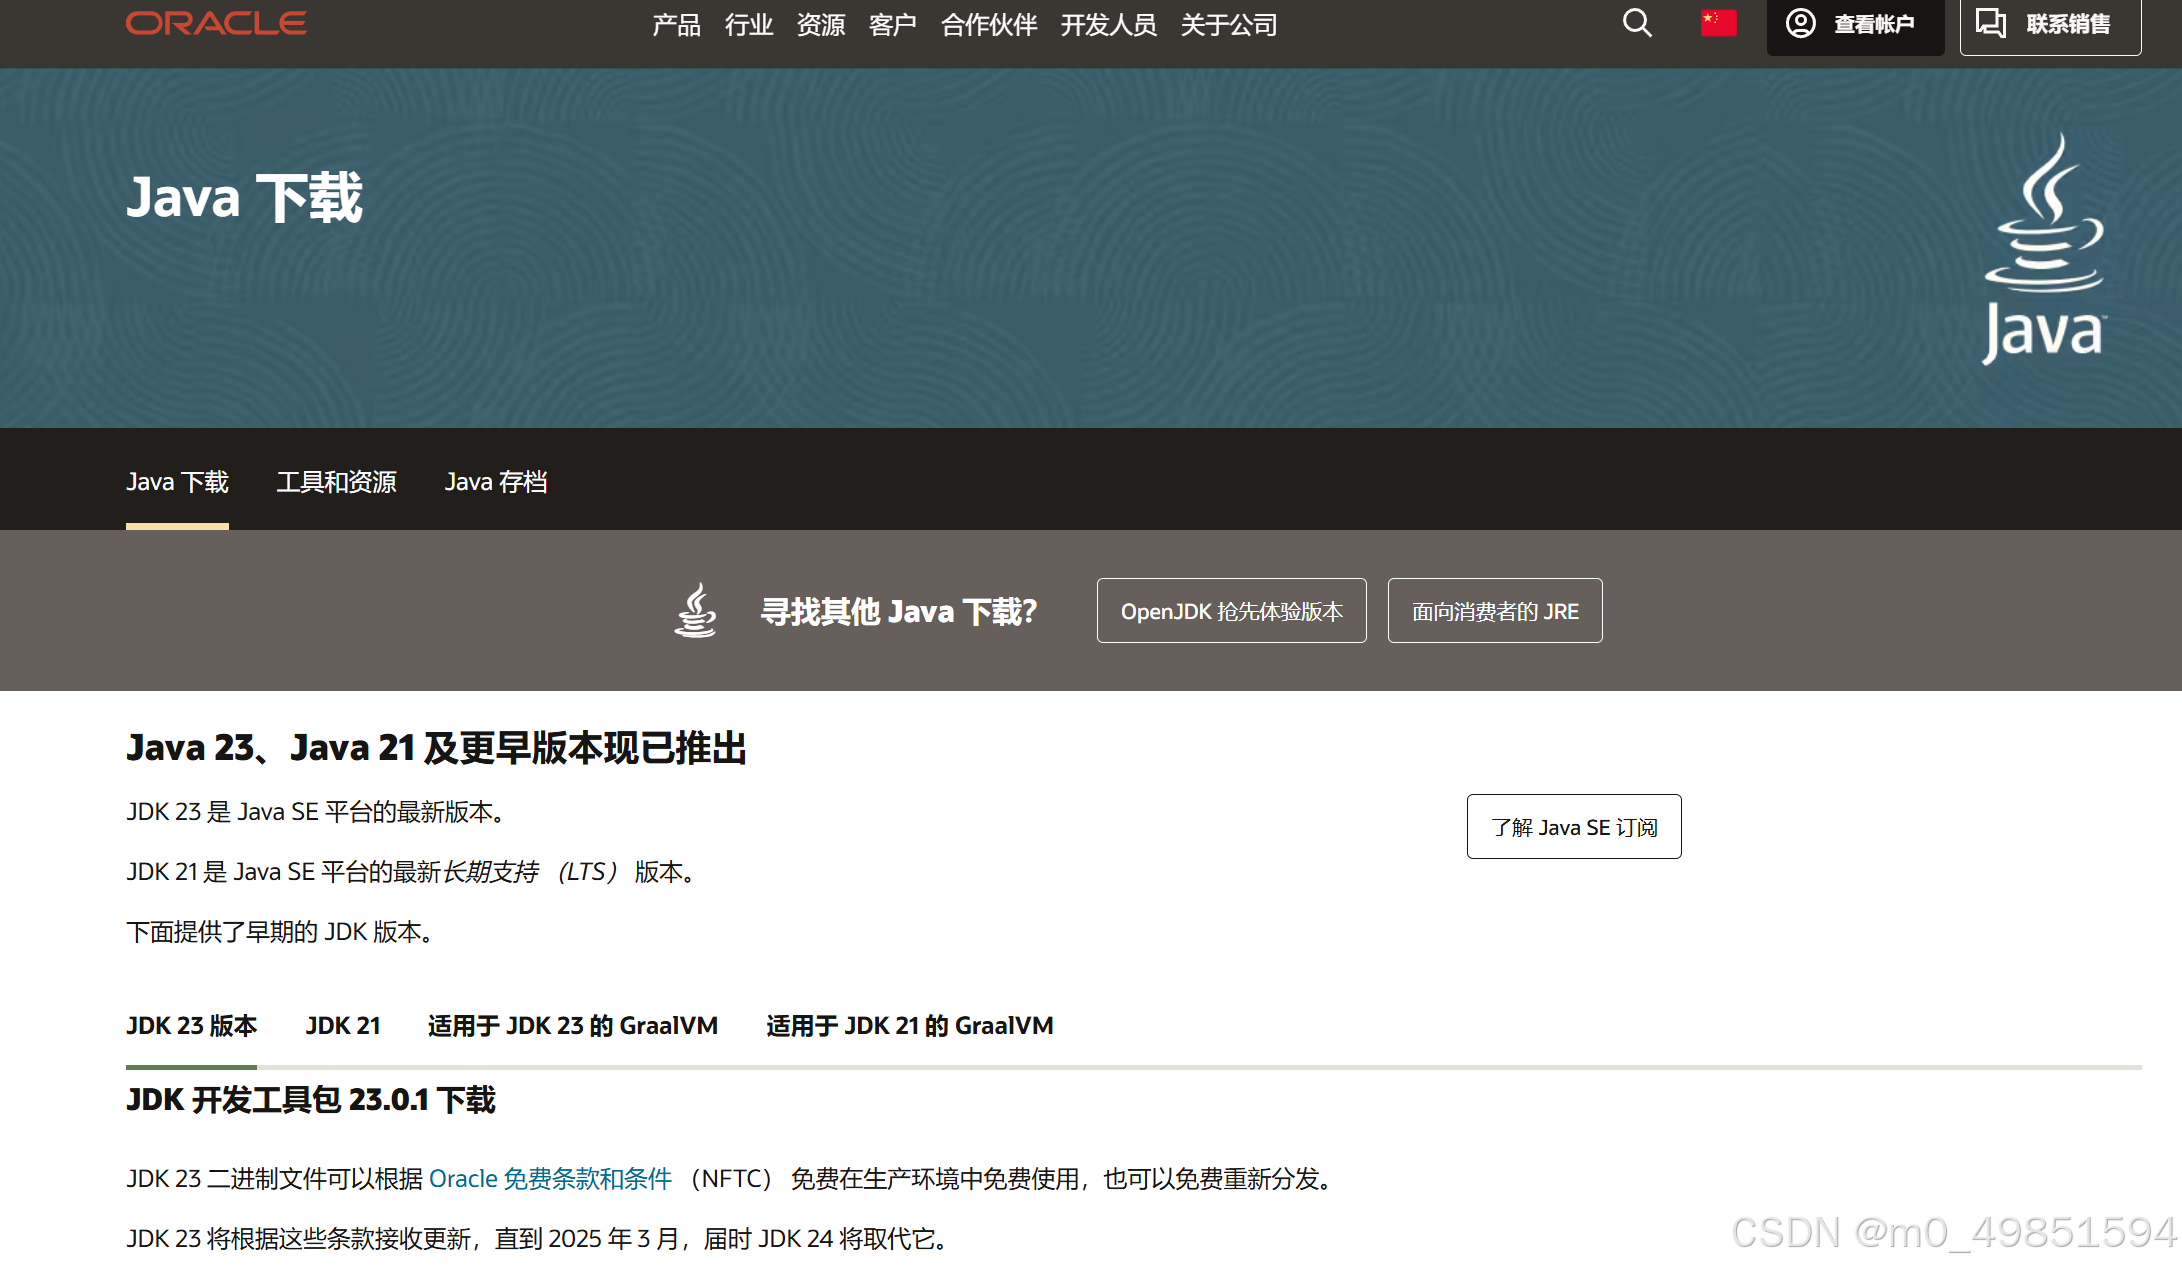Open the search magnifier icon
The width and height of the screenshot is (2182, 1269).
click(1637, 23)
